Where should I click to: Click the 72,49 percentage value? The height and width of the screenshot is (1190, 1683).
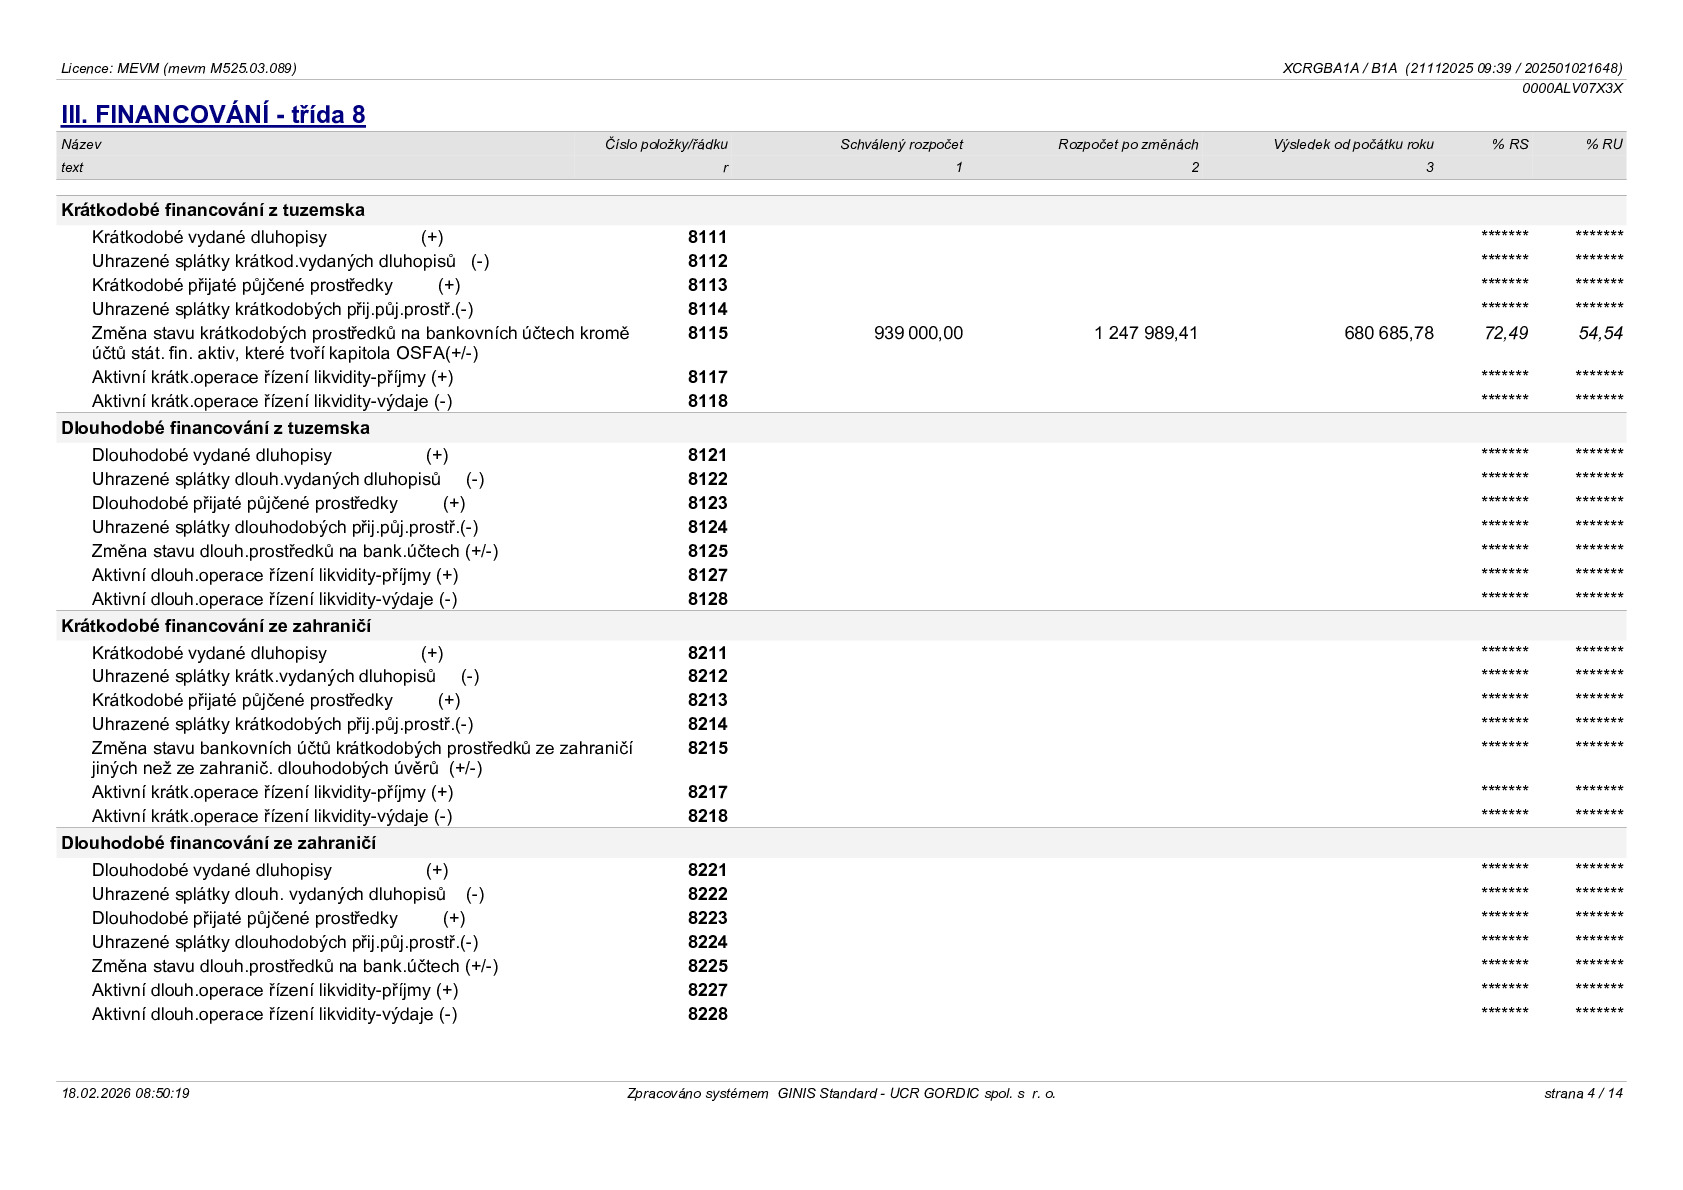pos(1506,333)
